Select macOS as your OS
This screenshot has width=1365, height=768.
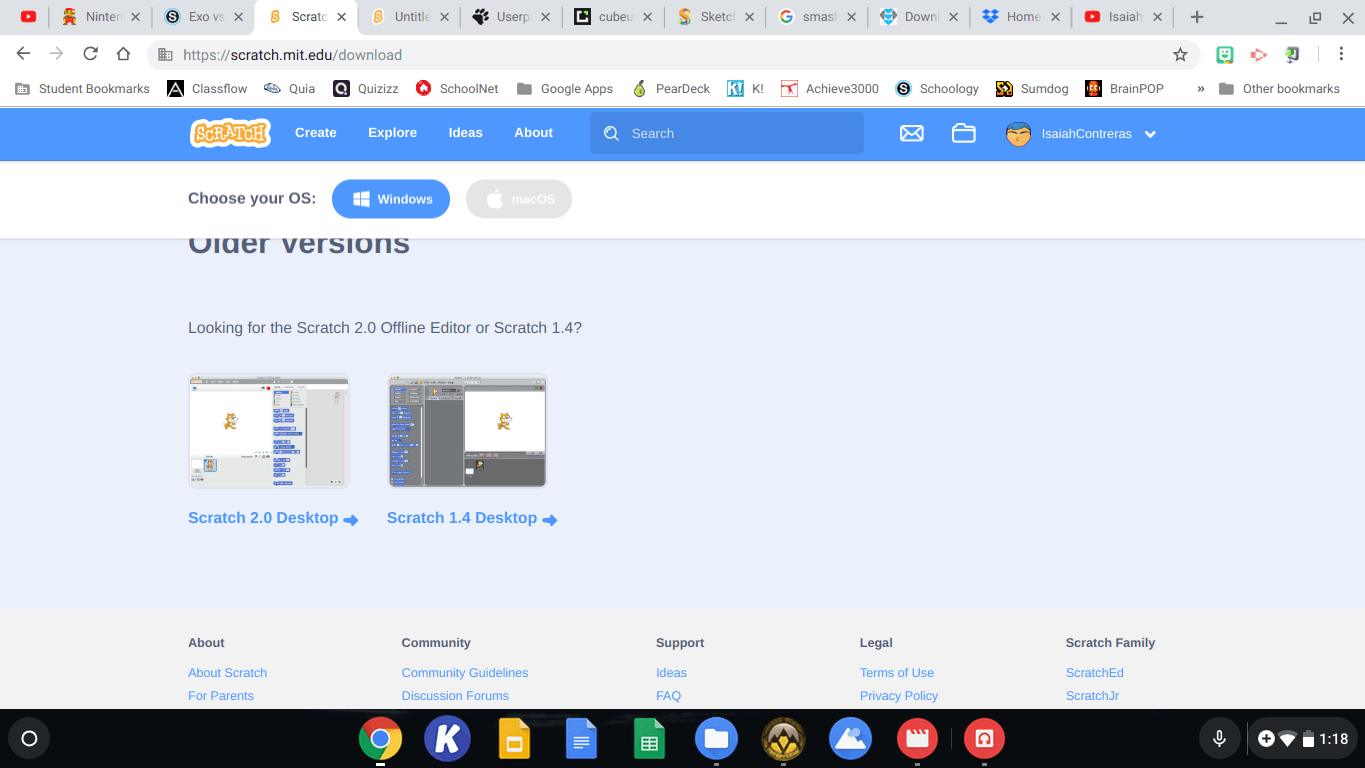tap(519, 199)
